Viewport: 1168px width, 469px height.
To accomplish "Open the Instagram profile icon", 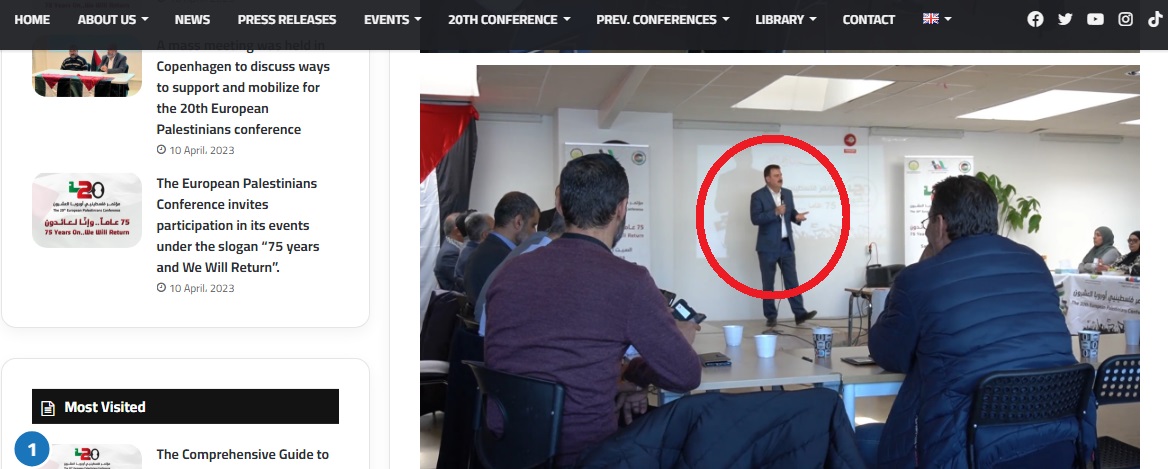I will pyautogui.click(x=1126, y=19).
